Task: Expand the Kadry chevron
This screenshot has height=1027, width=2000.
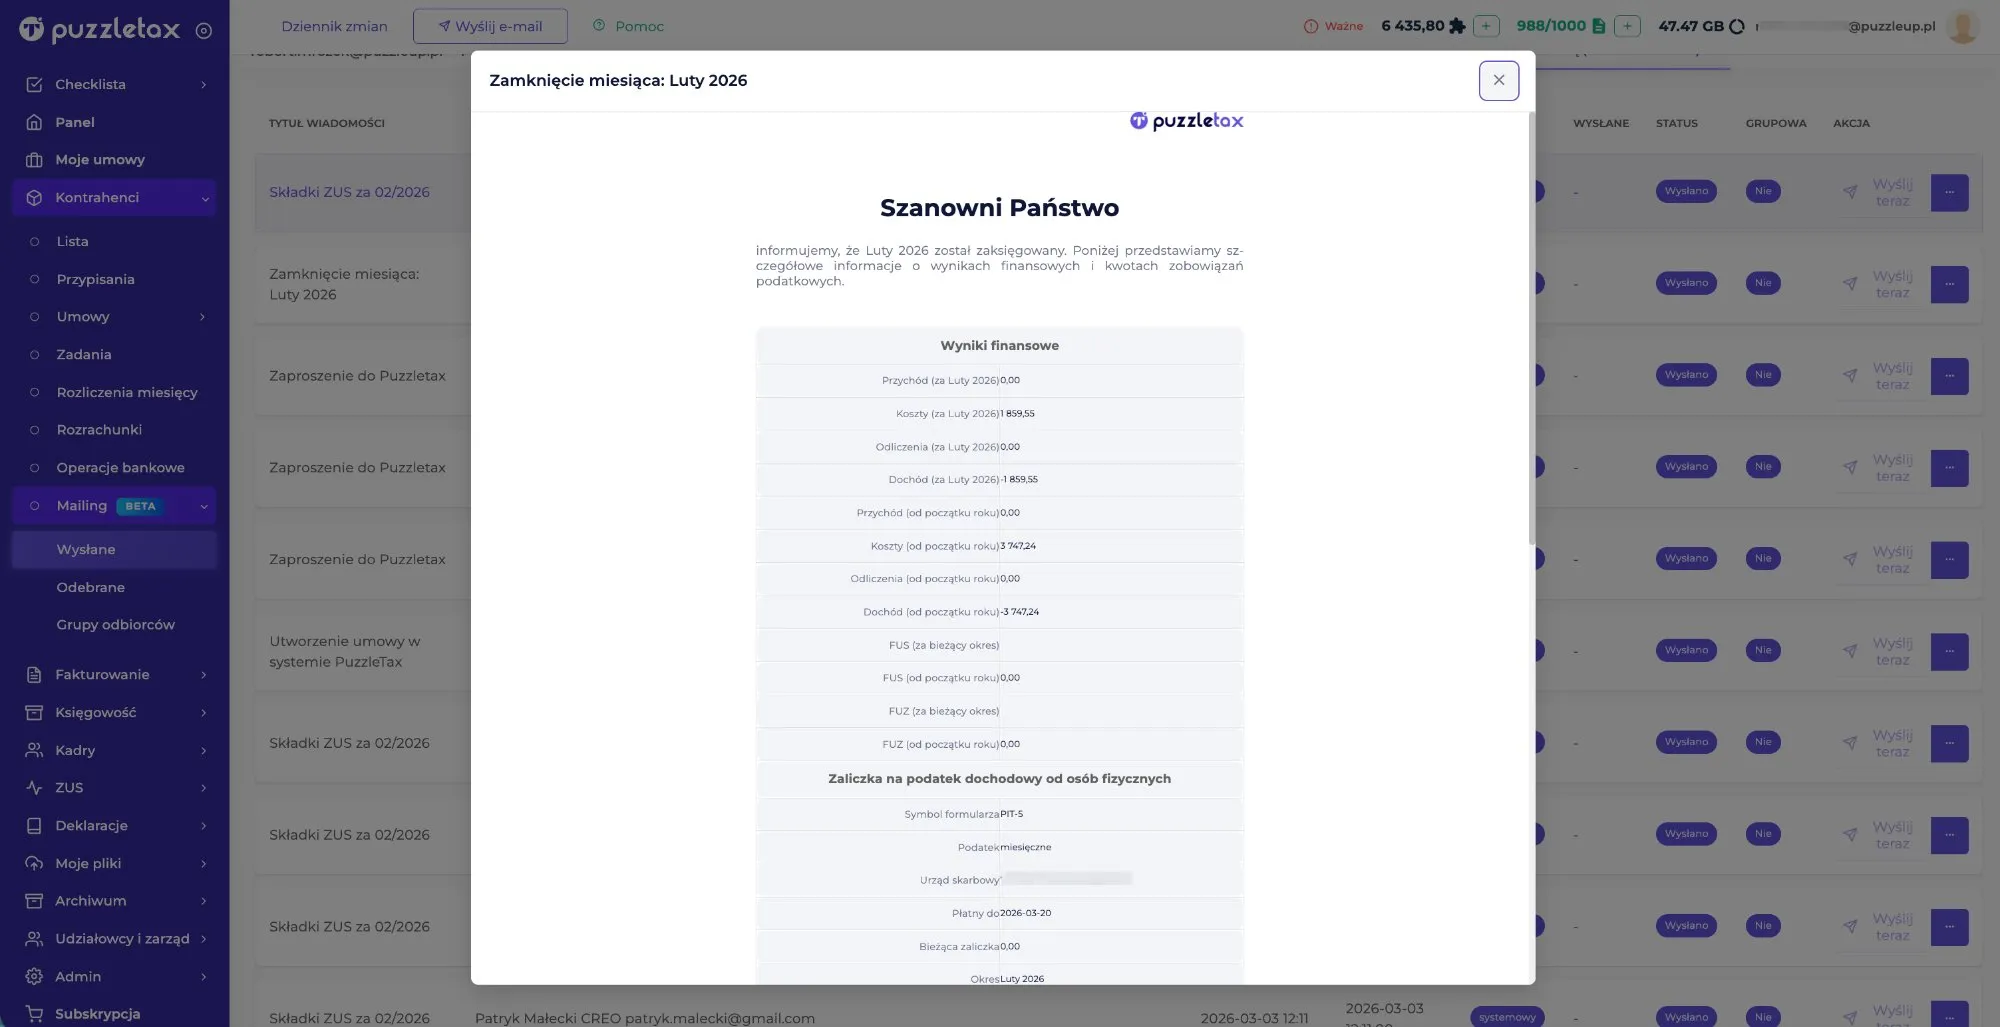Action: 204,751
